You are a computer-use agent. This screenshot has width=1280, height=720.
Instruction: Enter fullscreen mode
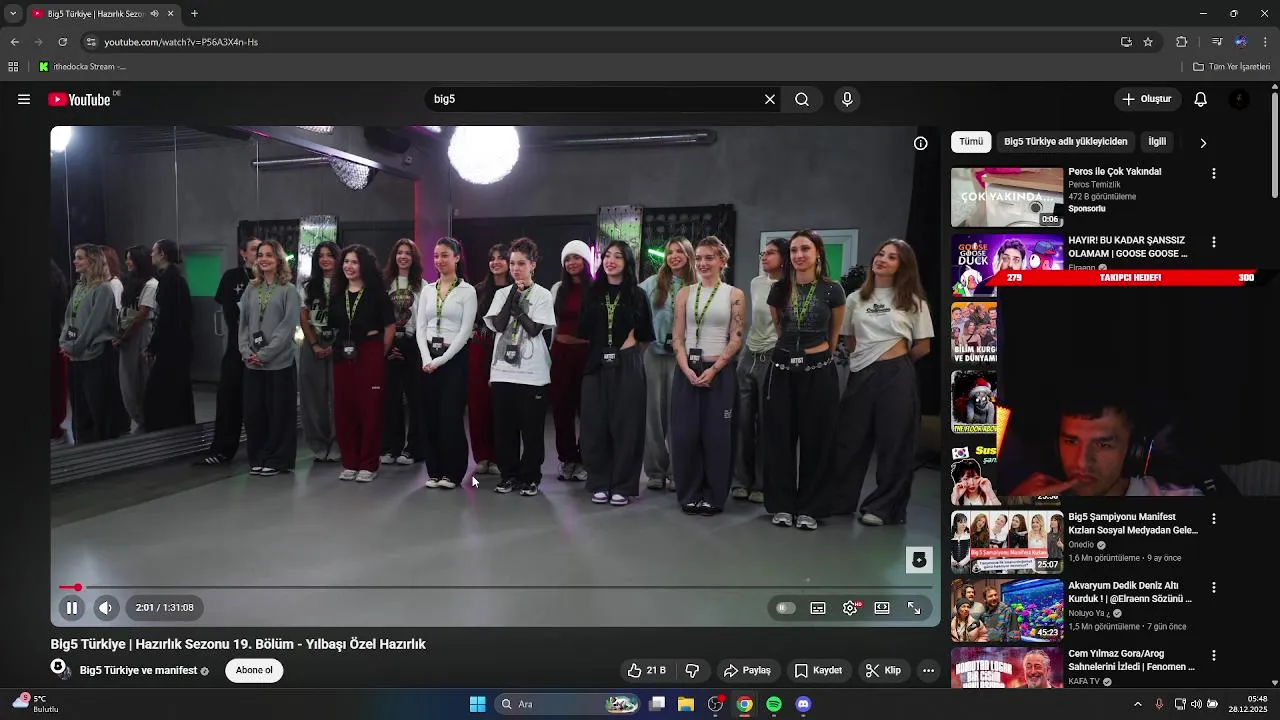coord(914,608)
